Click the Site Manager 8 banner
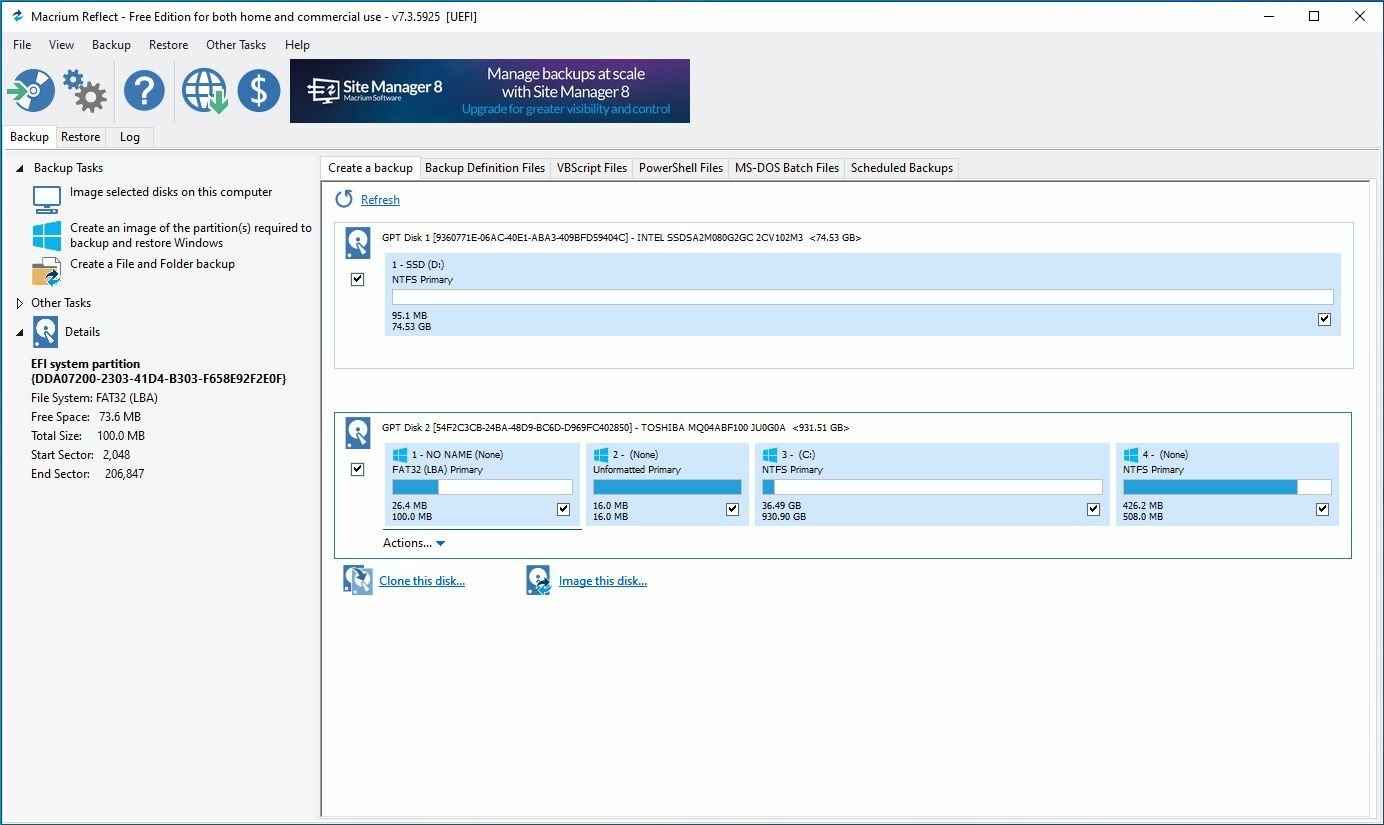 coord(490,91)
